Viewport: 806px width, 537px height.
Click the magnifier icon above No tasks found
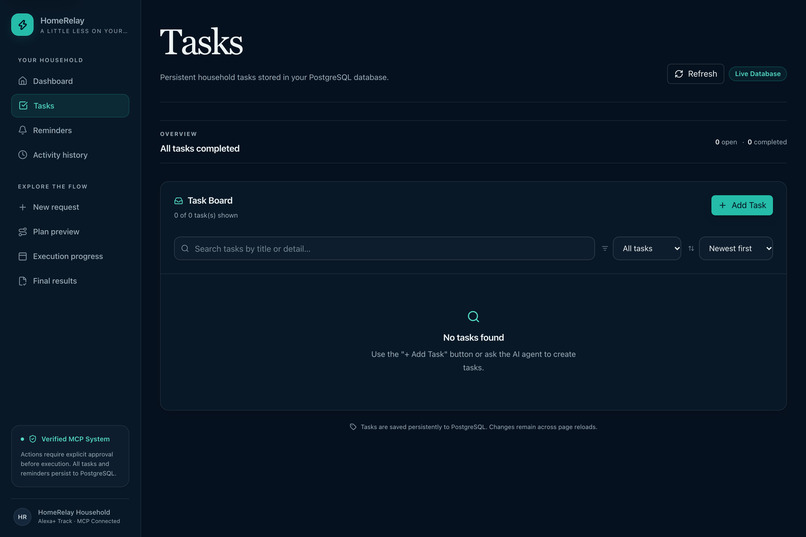(473, 317)
